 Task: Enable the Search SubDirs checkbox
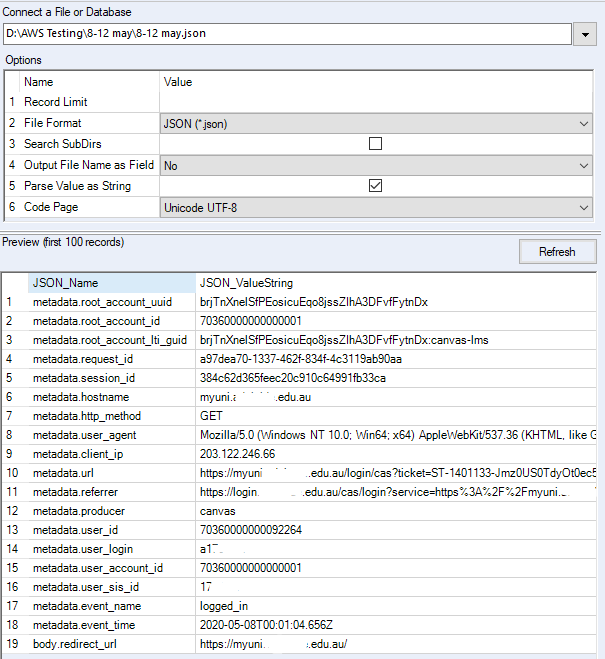376,144
